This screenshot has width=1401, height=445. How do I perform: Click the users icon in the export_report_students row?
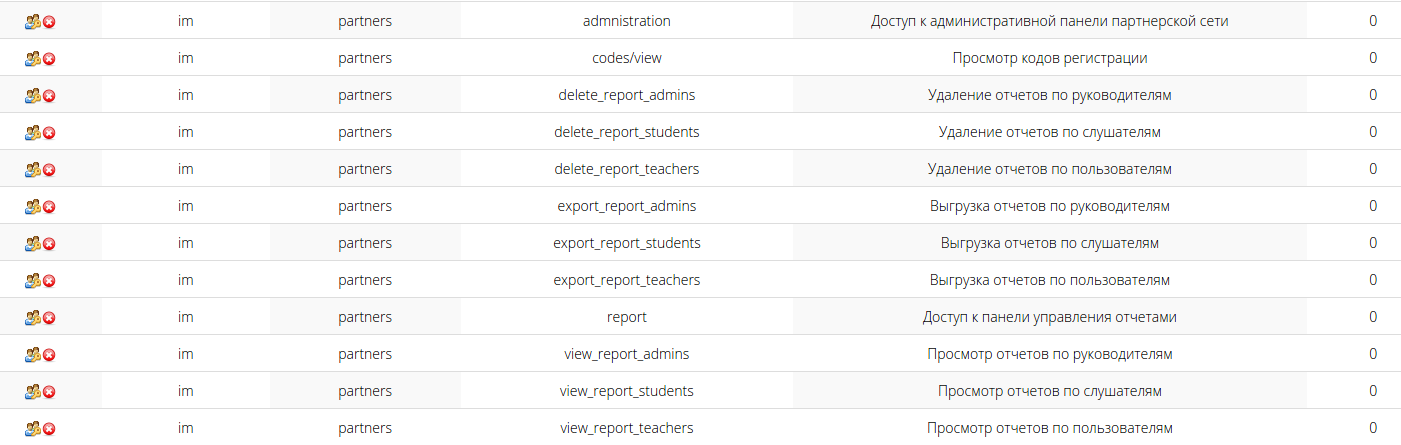(x=32, y=243)
